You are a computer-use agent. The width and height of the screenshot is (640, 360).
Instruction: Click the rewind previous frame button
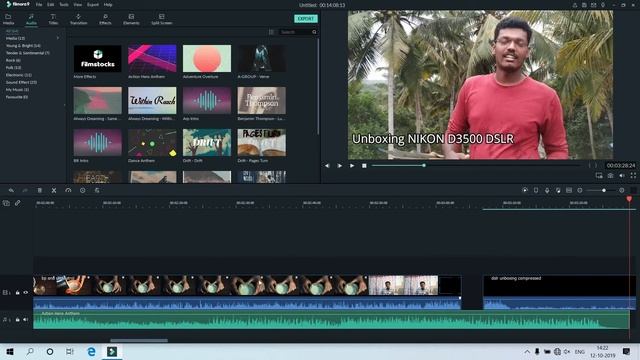coord(327,166)
